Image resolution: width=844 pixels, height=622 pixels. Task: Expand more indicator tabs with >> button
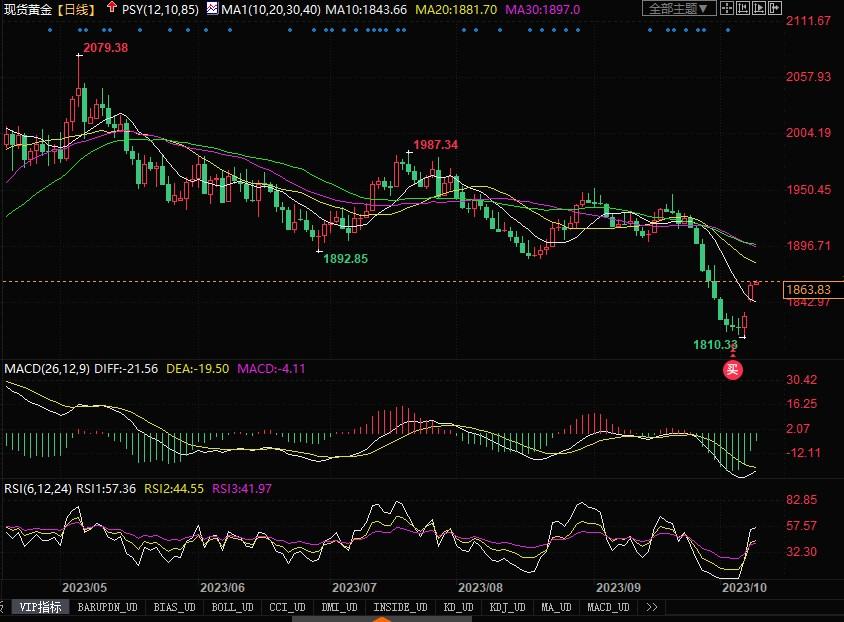click(x=652, y=607)
